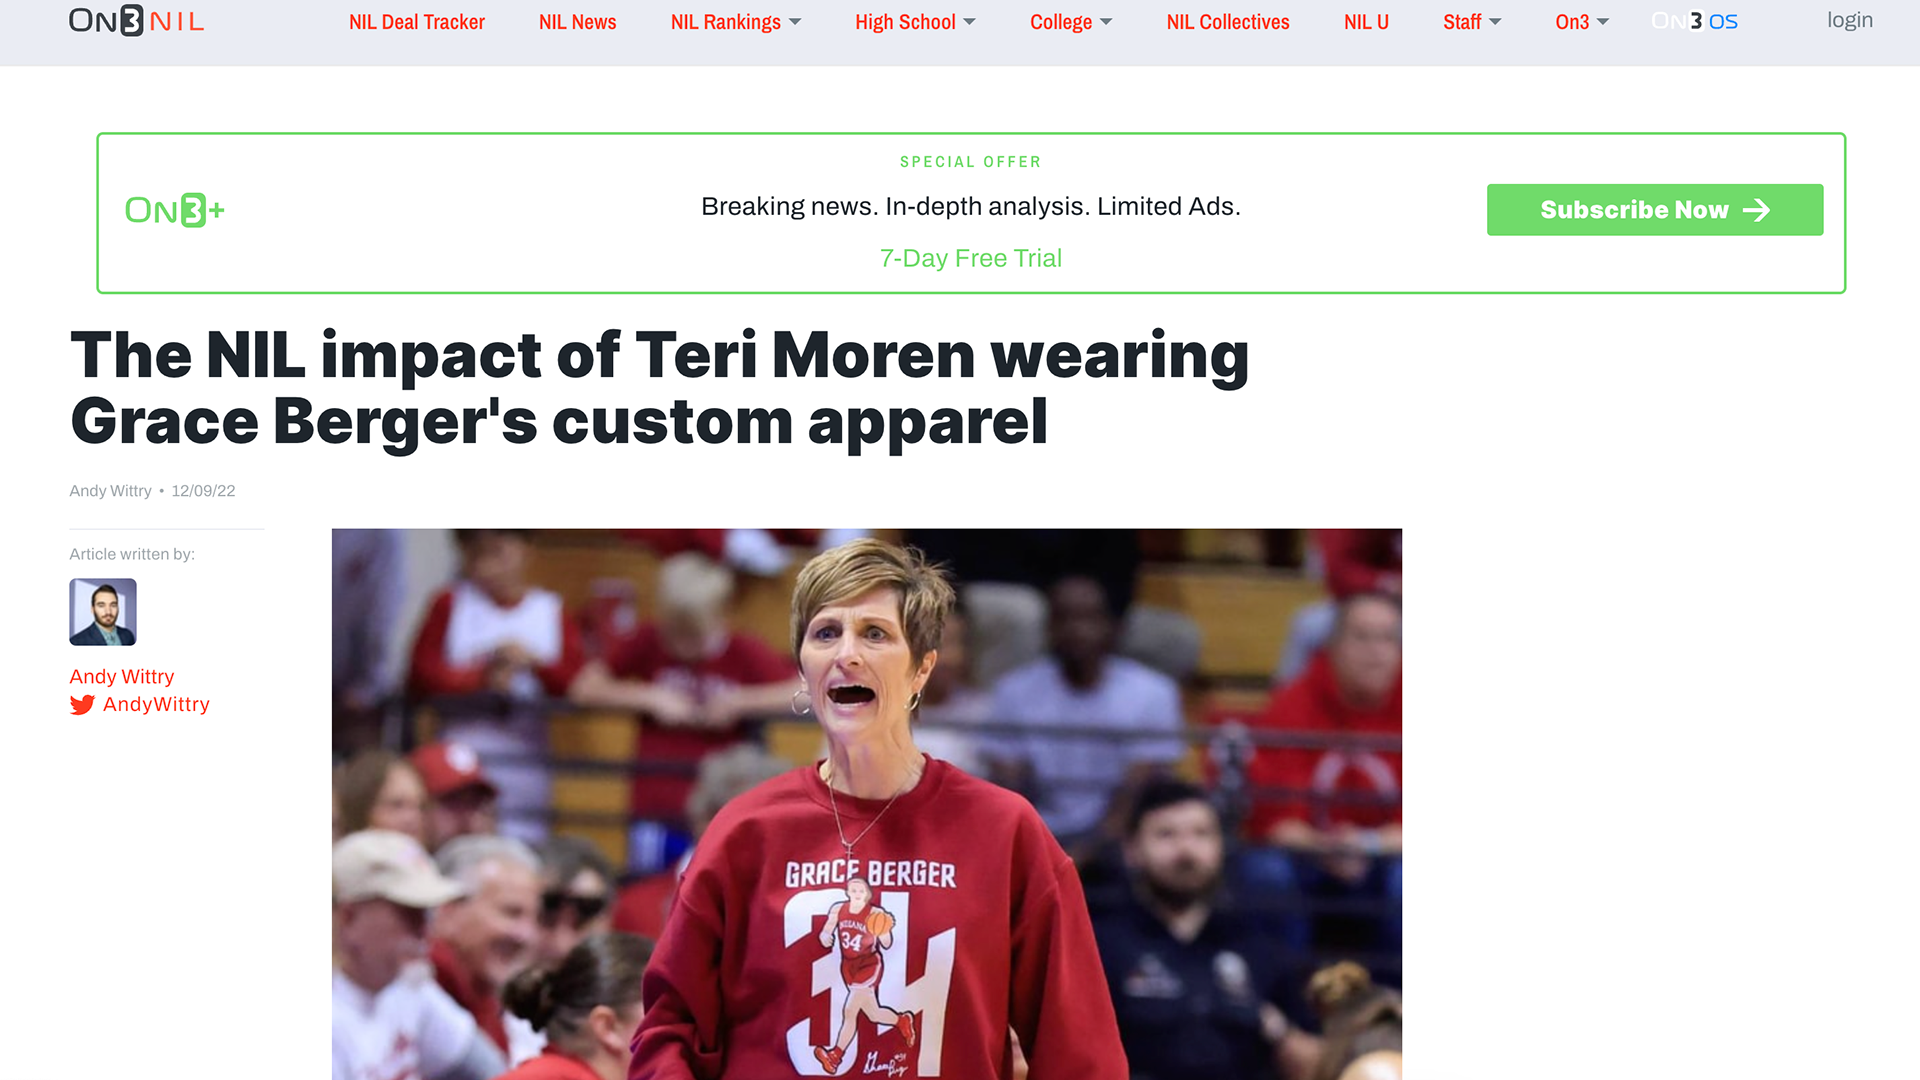Click the login link

[x=1849, y=20]
